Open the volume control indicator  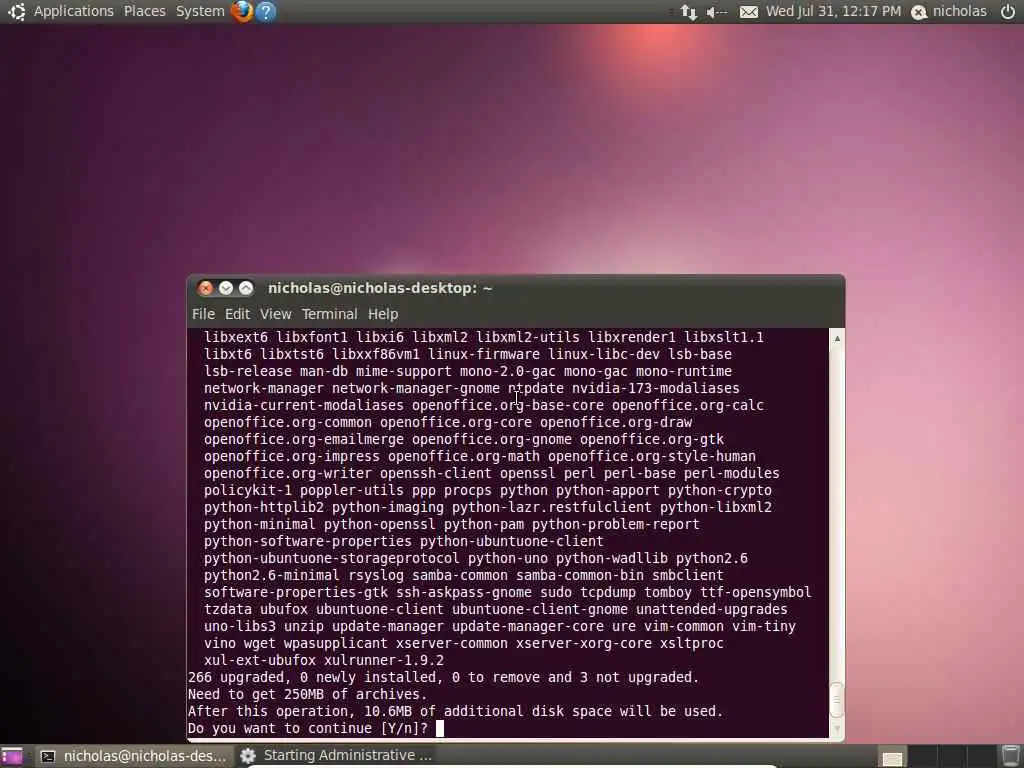(x=716, y=12)
